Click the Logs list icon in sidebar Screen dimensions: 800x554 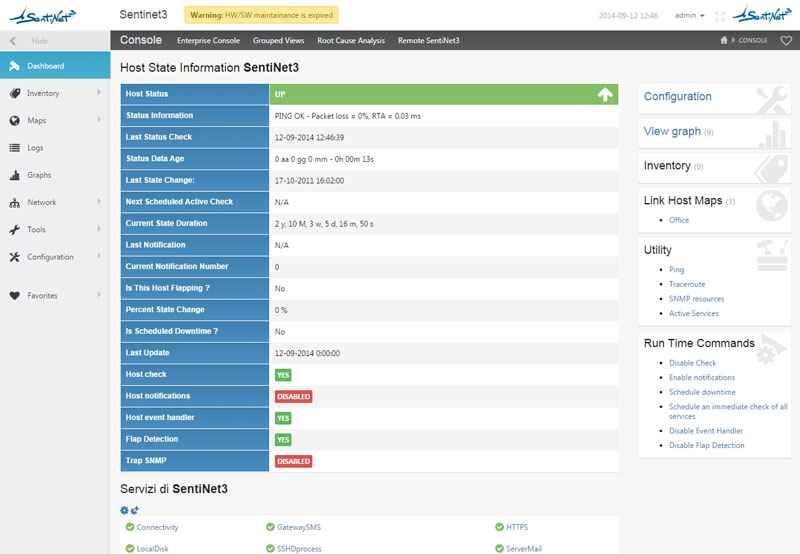(x=15, y=148)
